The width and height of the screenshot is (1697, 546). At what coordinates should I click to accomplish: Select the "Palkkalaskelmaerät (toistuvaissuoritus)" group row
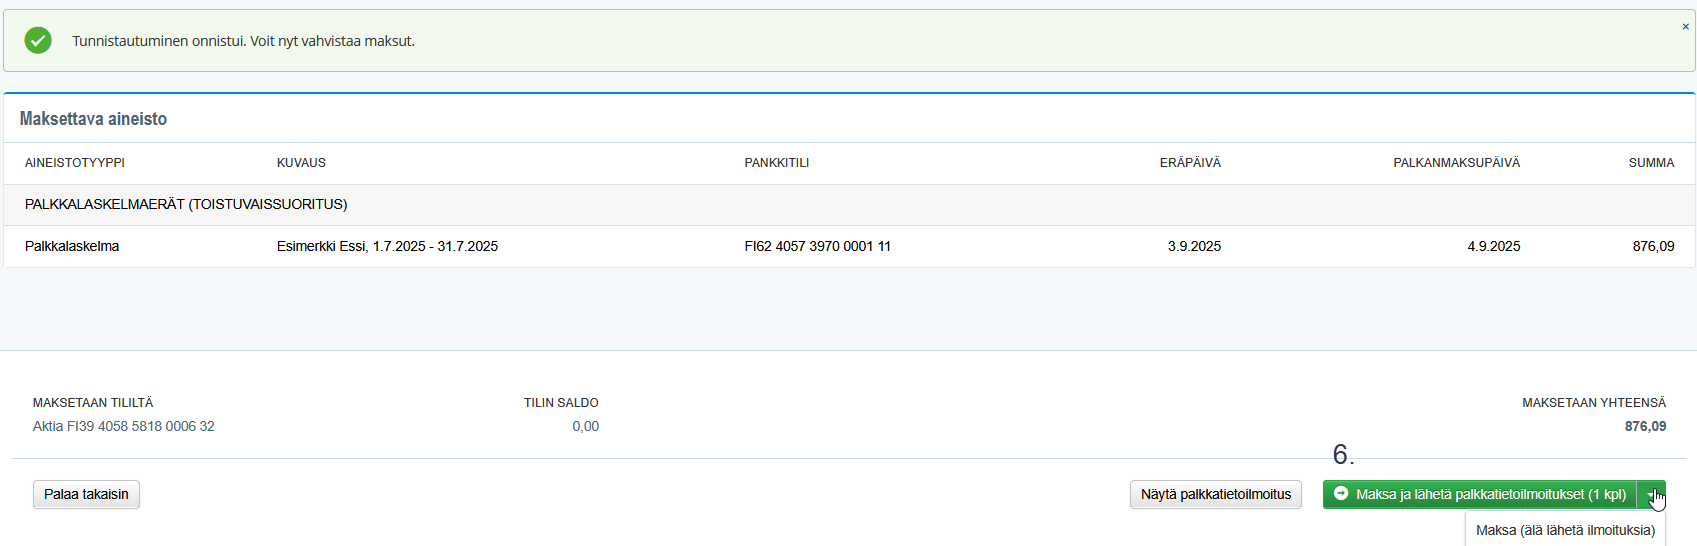(849, 204)
